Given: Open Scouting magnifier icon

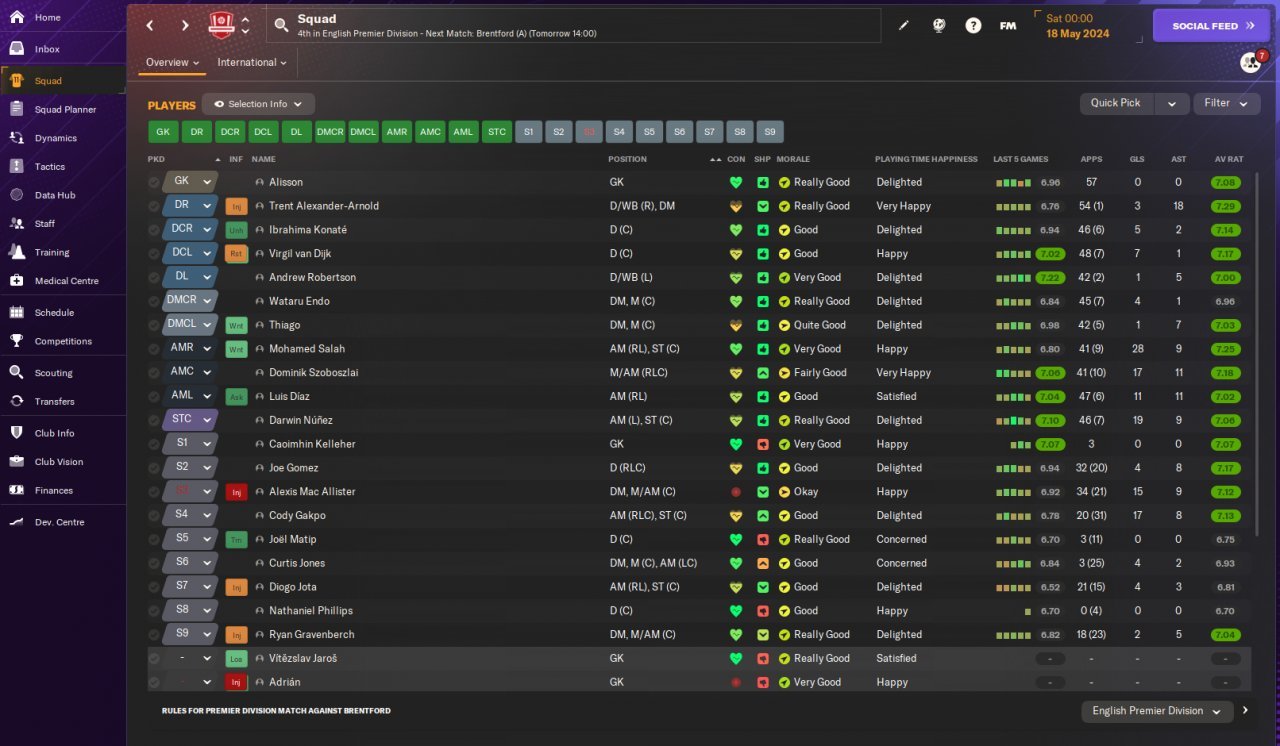Looking at the screenshot, I should (x=16, y=372).
